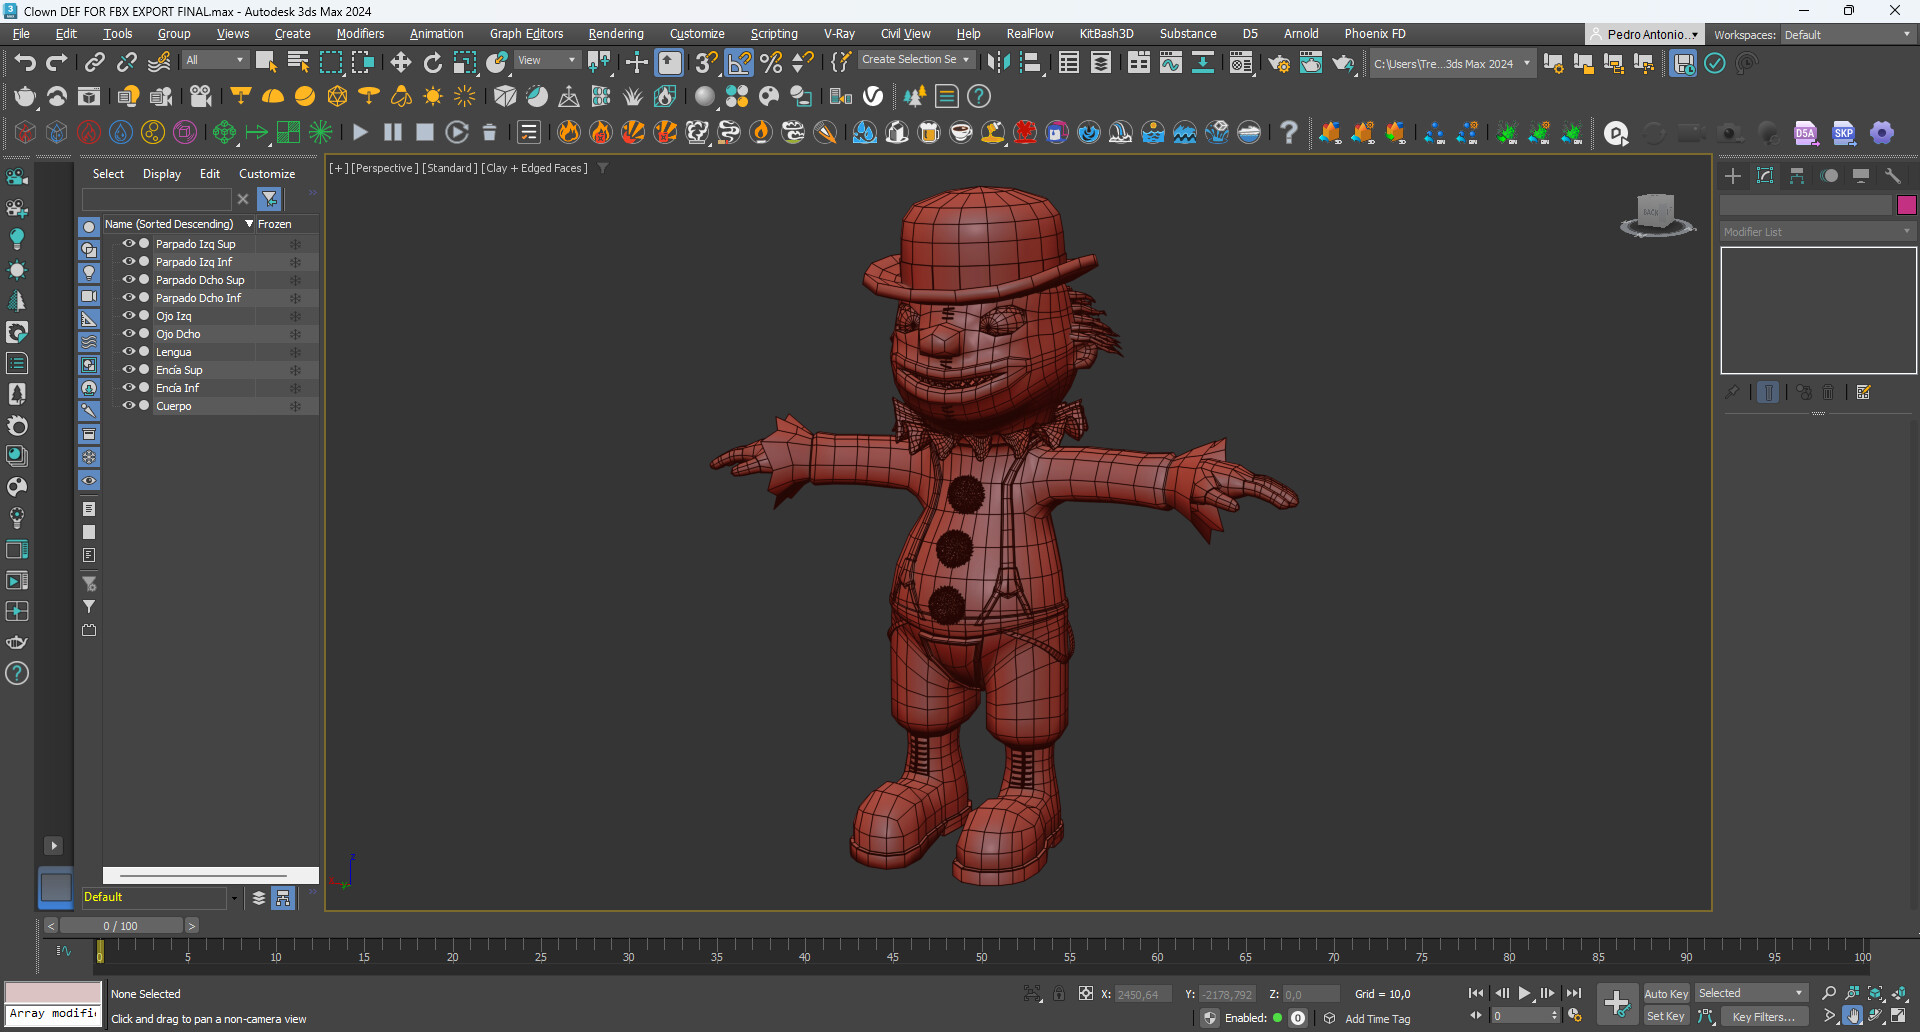Image resolution: width=1920 pixels, height=1032 pixels.
Task: Open the Modifier List dropdown
Action: tap(1816, 231)
